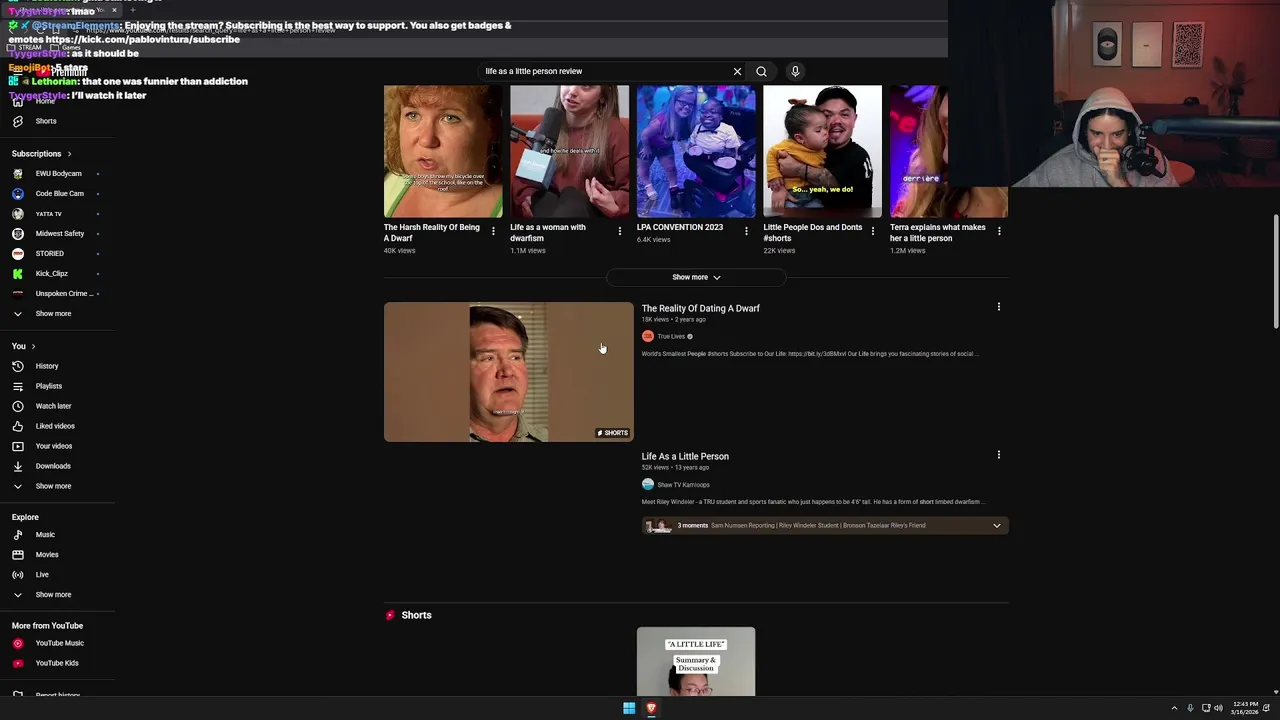Open The Reality Of Dating A Dwarf title
1280x720 pixels.
[700, 308]
